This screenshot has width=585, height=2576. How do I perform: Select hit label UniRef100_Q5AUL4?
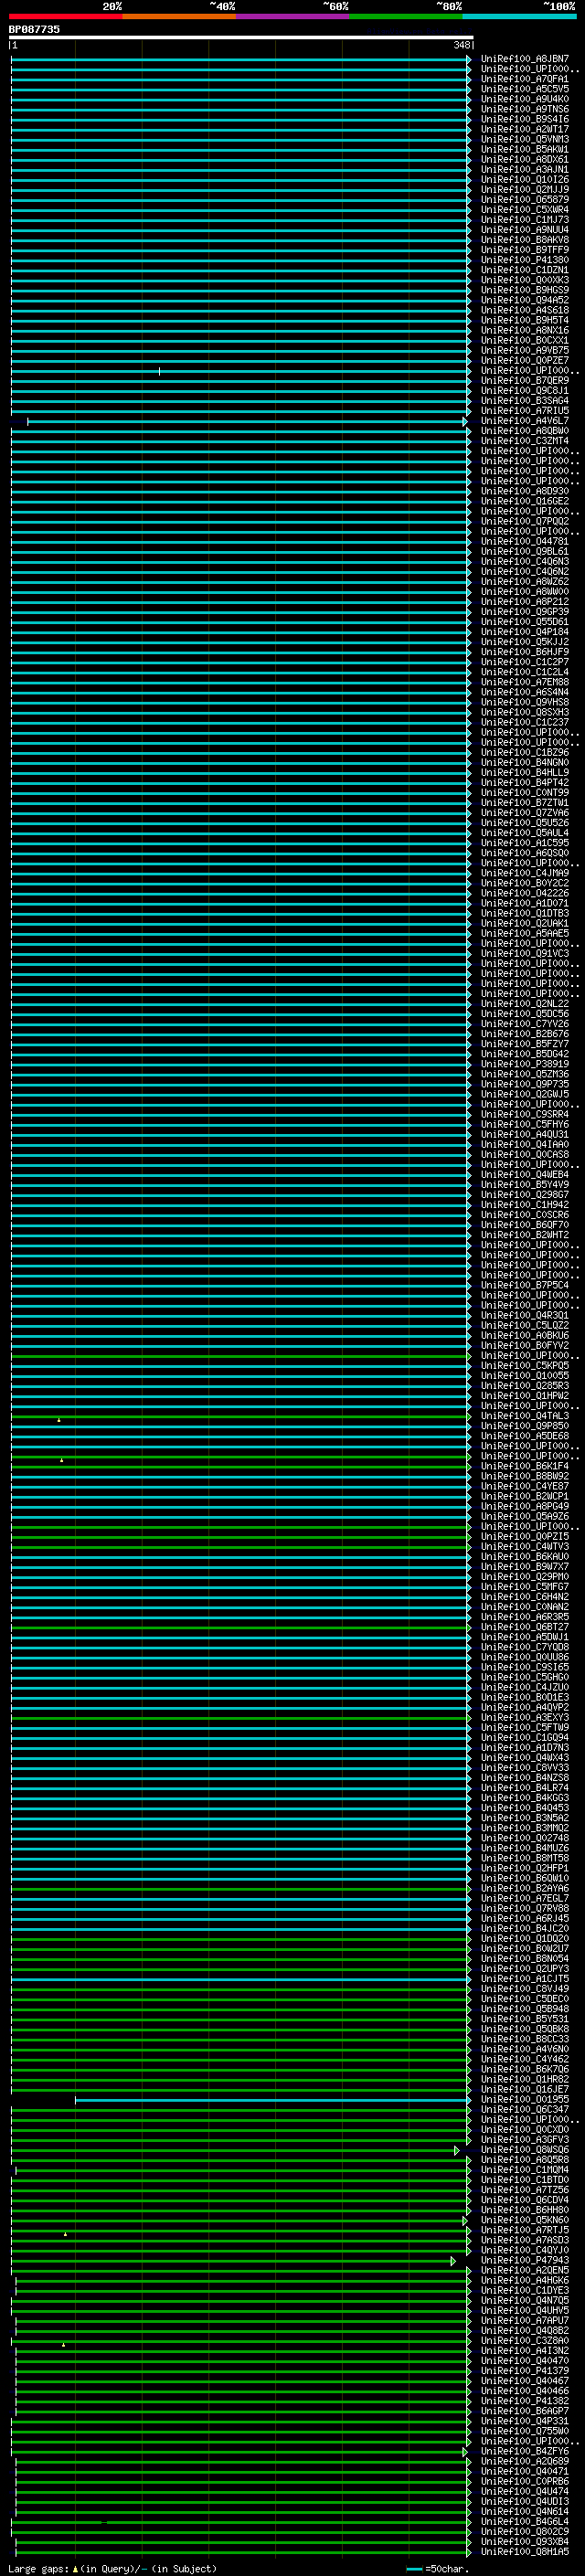(524, 833)
